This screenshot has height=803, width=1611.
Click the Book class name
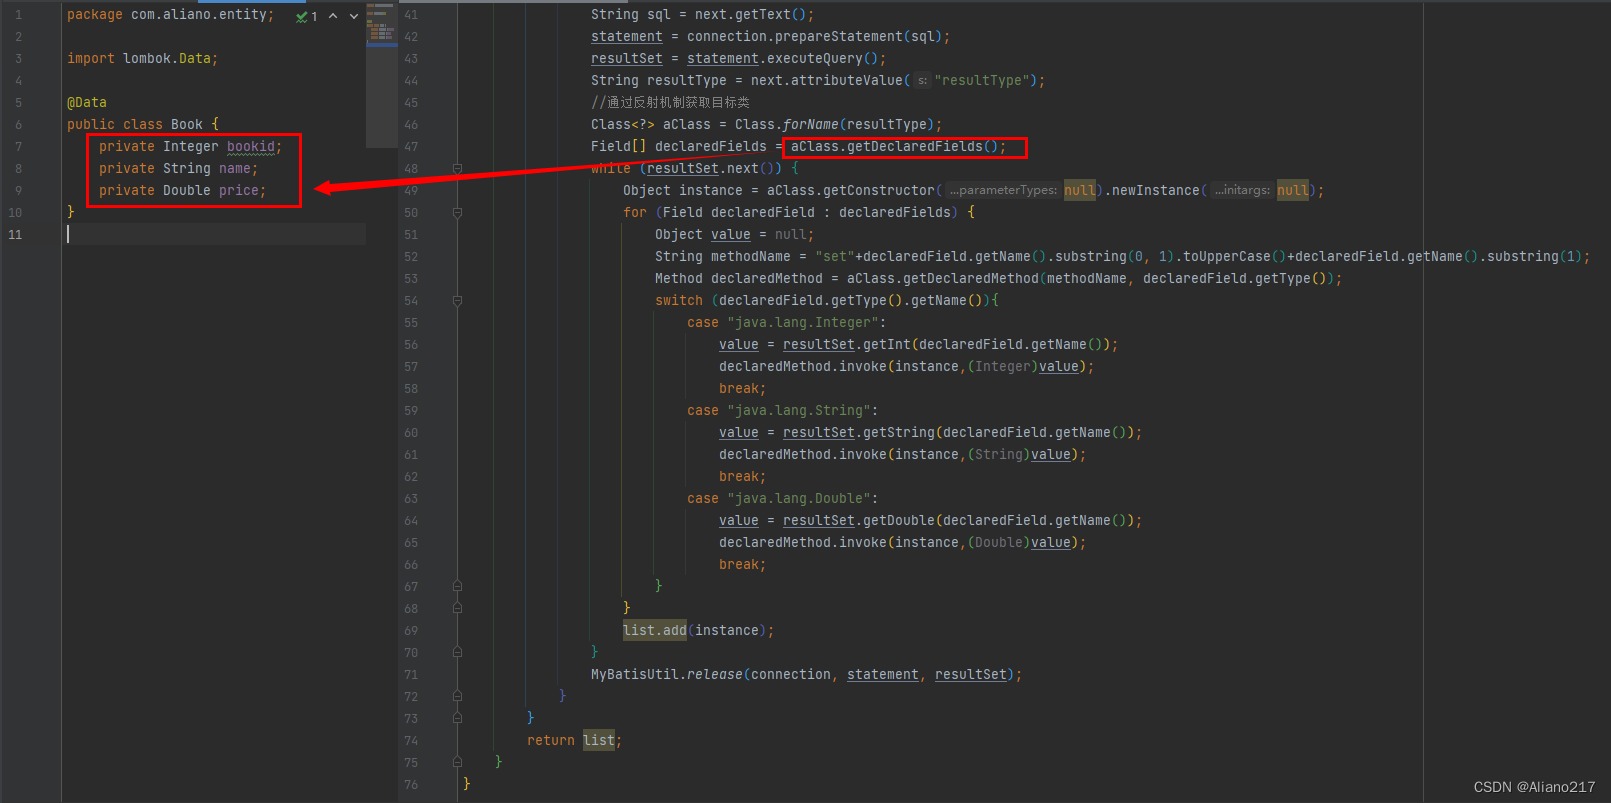[187, 124]
